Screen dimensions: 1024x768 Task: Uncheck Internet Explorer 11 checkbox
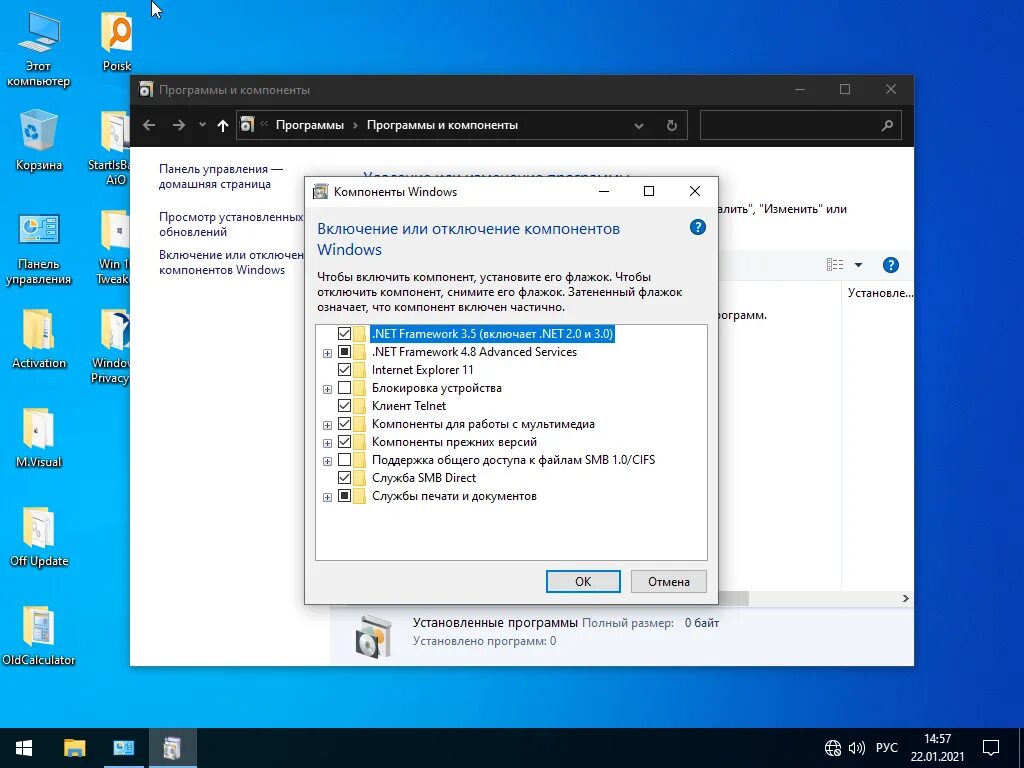(x=344, y=370)
